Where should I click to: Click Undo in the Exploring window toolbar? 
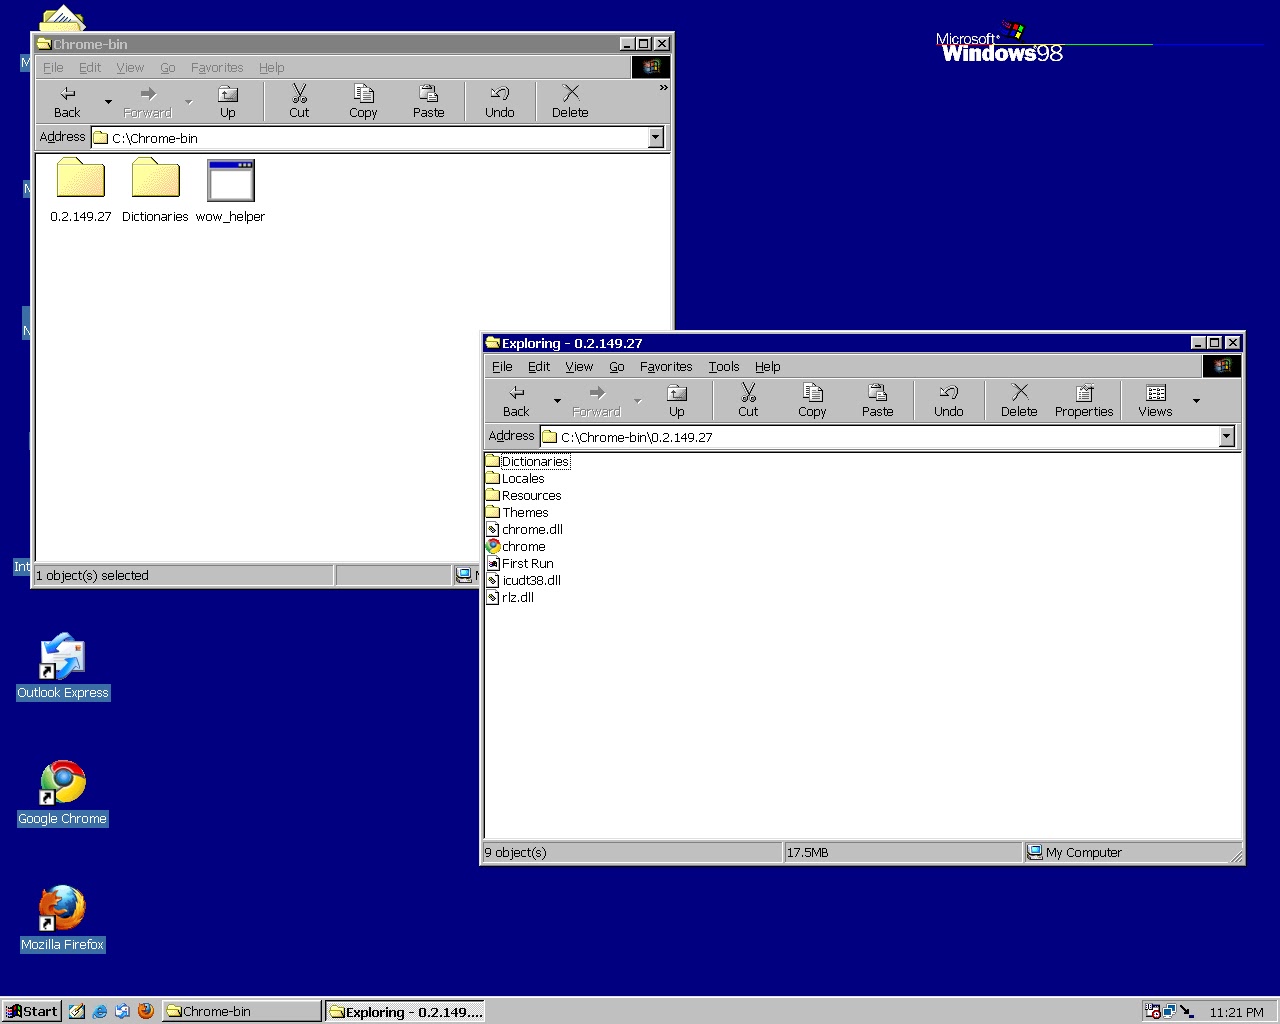point(948,400)
